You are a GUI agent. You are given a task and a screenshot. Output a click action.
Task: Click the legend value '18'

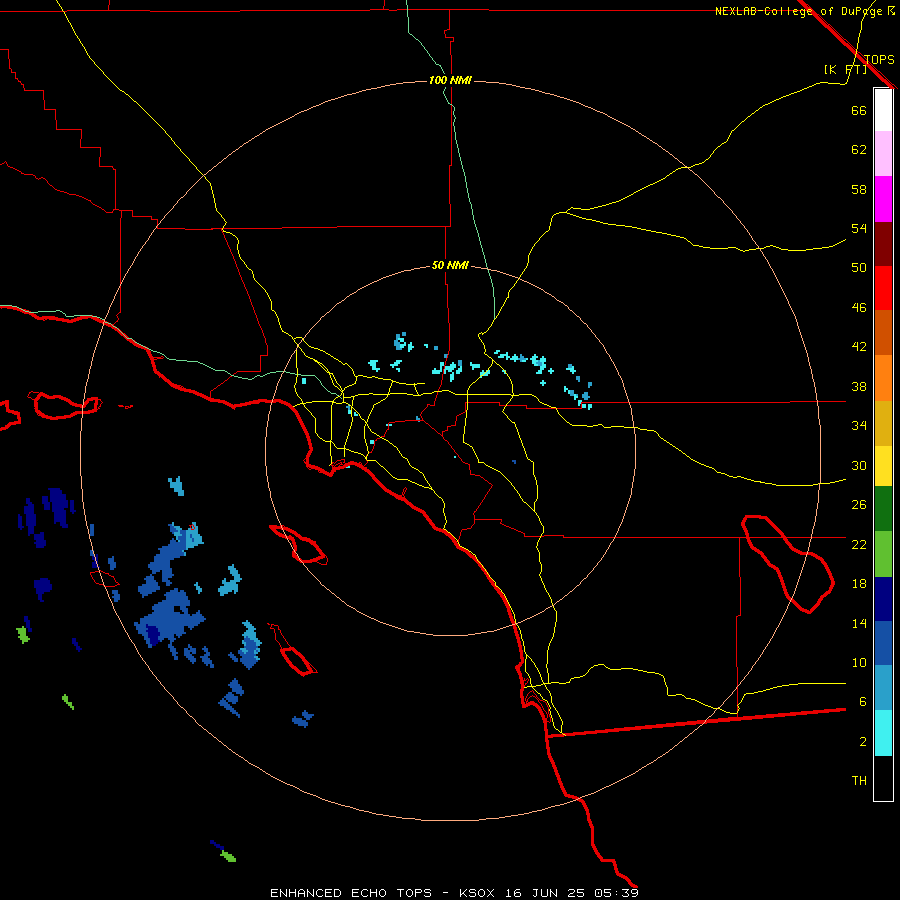859,584
